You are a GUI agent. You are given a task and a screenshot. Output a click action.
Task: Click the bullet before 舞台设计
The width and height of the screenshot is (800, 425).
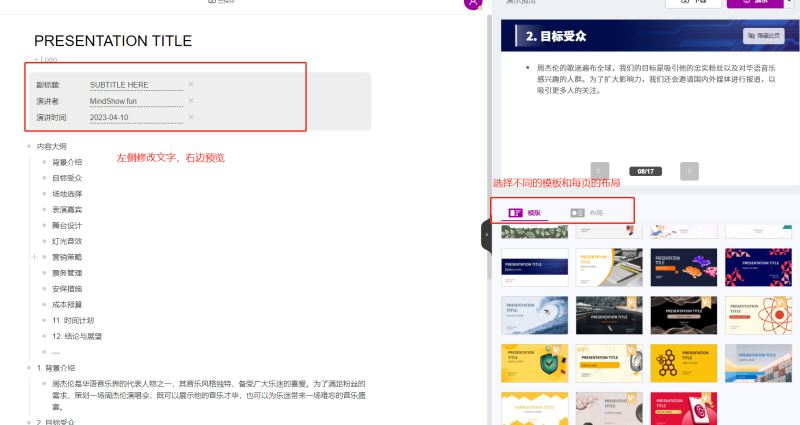click(45, 226)
